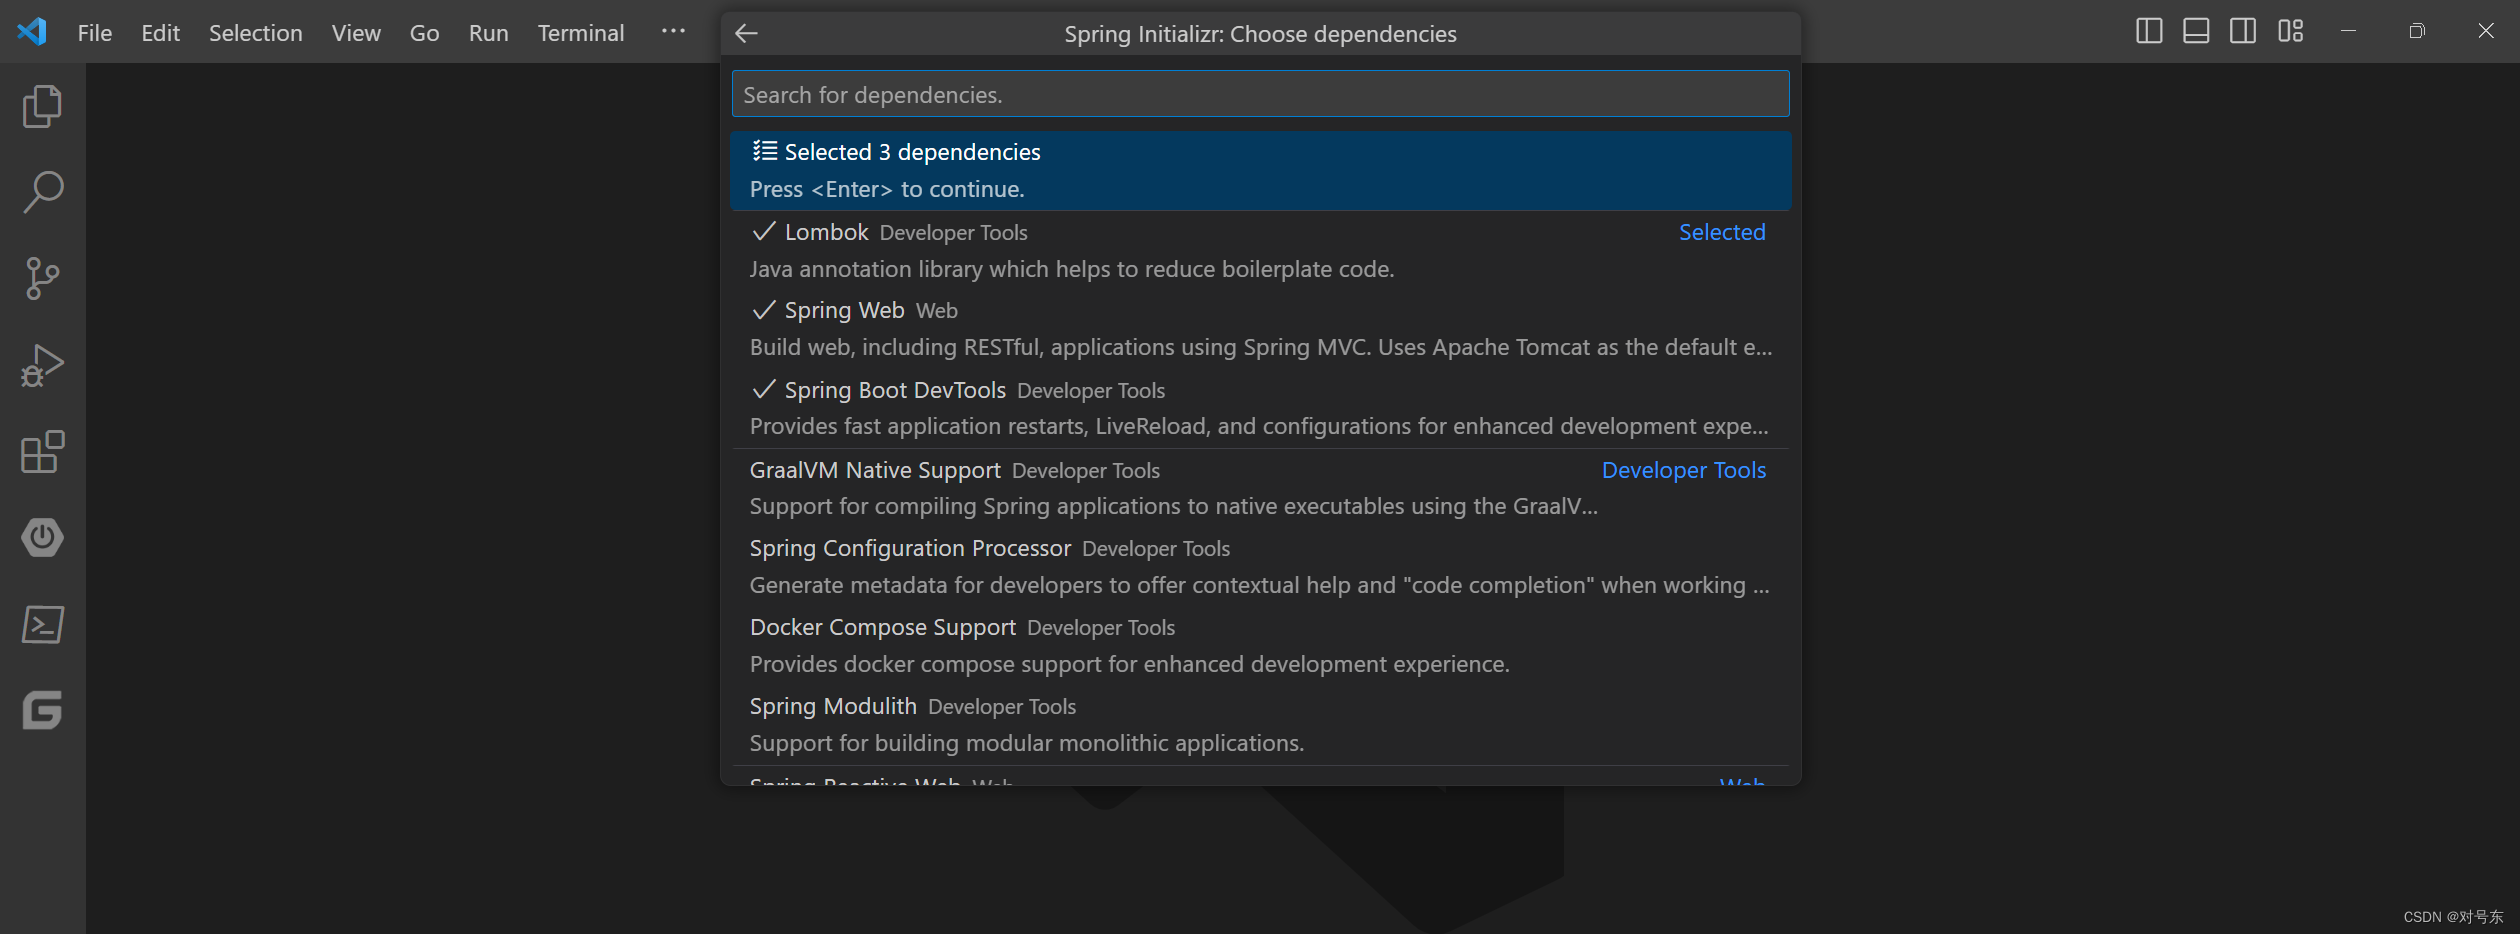
Task: Confirm Selected 3 dependencies entry
Action: (1260, 170)
